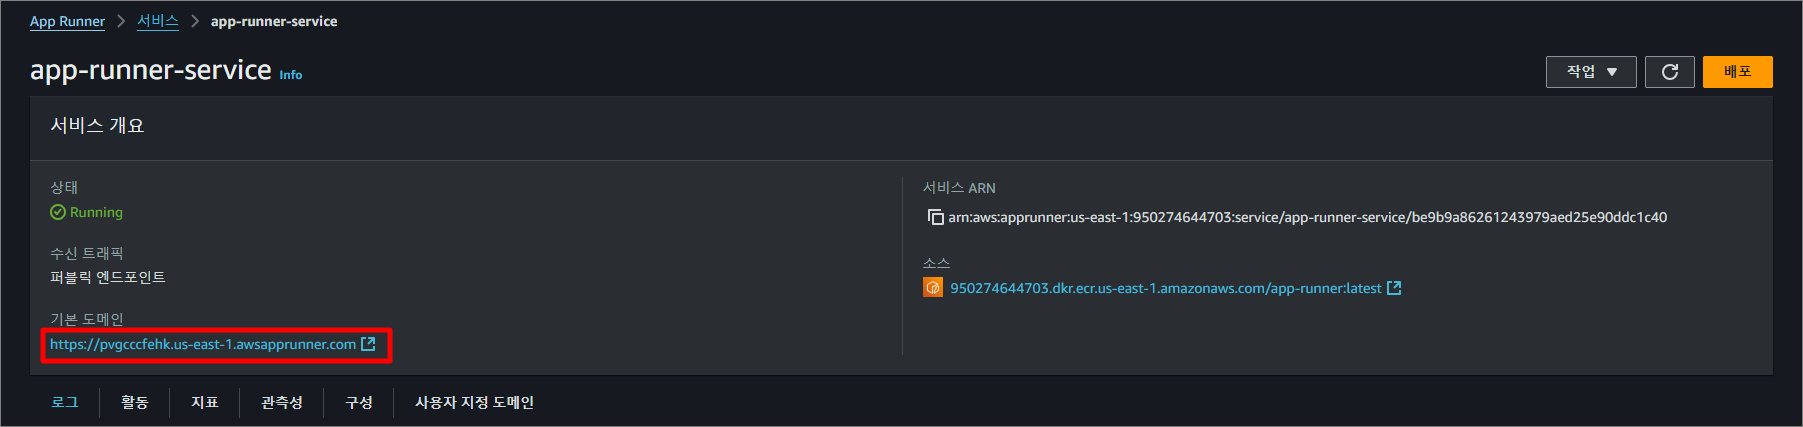Viewport: 1803px width, 427px height.
Task: Open the awsapprunner.com default domain link
Action: coord(203,344)
